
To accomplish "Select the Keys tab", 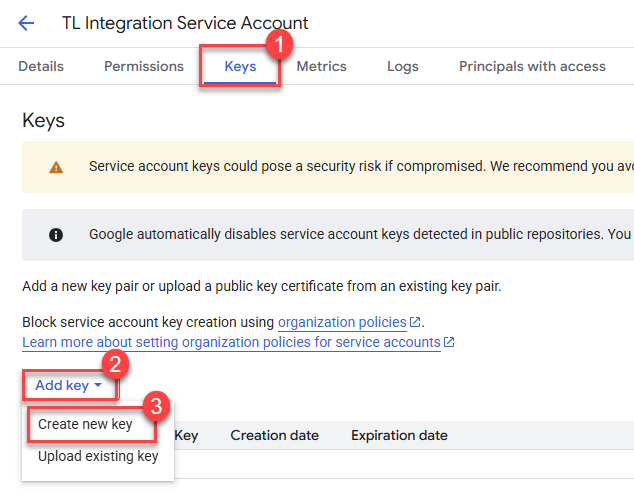I will 240,66.
